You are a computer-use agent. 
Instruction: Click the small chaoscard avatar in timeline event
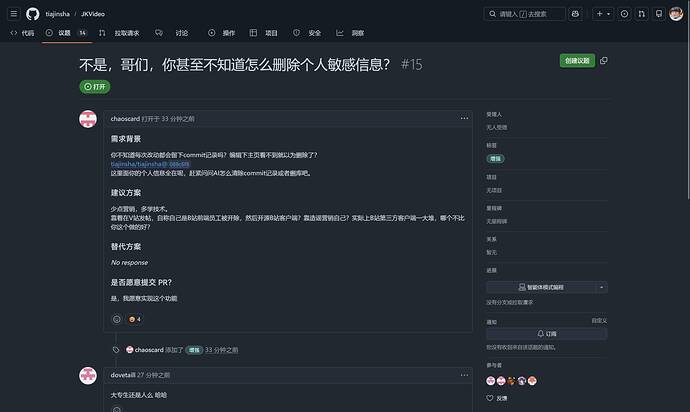[x=130, y=350]
